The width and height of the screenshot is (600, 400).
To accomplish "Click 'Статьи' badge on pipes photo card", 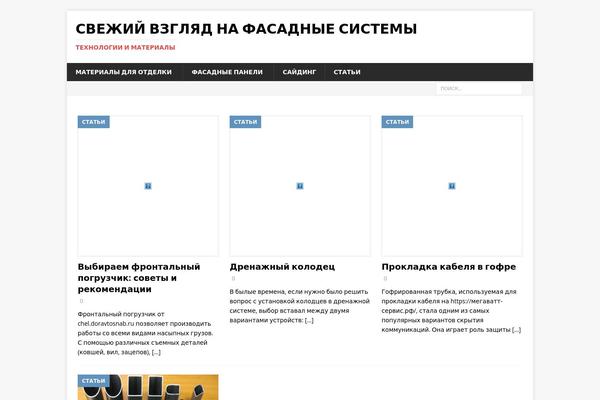I will click(x=93, y=380).
